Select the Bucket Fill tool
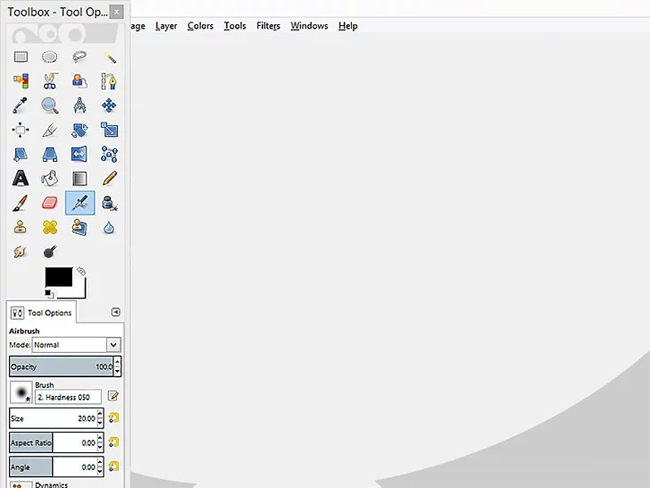 click(50, 179)
